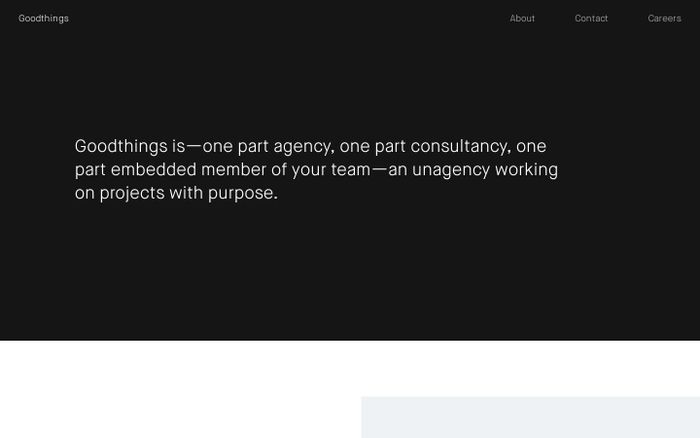This screenshot has height=438, width=700.
Task: Open the About page
Action: click(522, 18)
